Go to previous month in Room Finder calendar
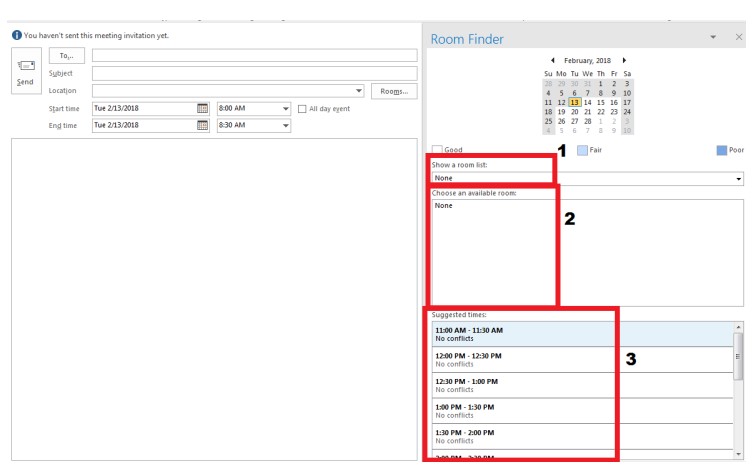This screenshot has height=472, width=754. 553,61
